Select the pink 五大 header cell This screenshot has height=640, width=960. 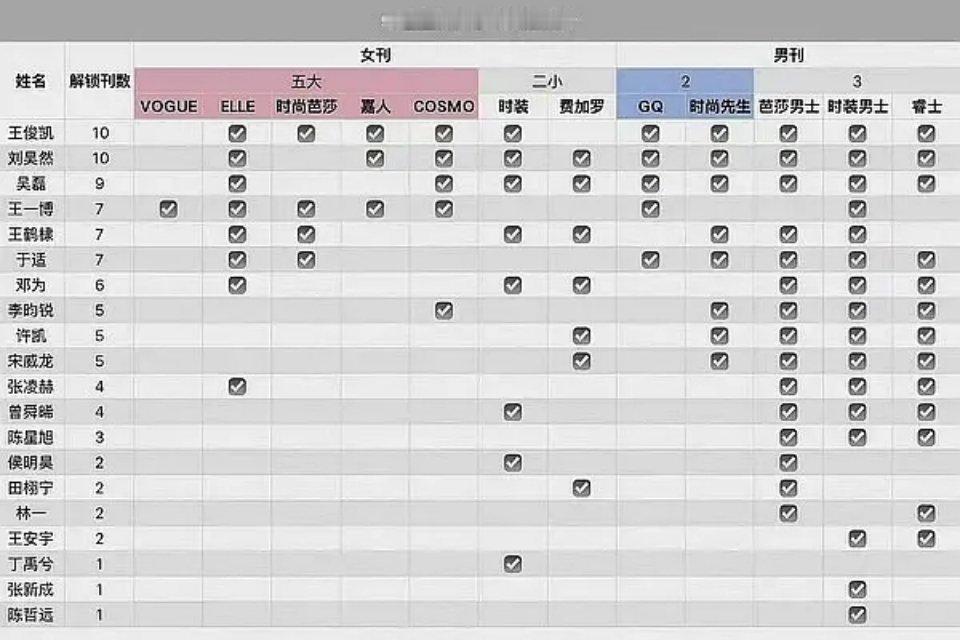tap(306, 81)
